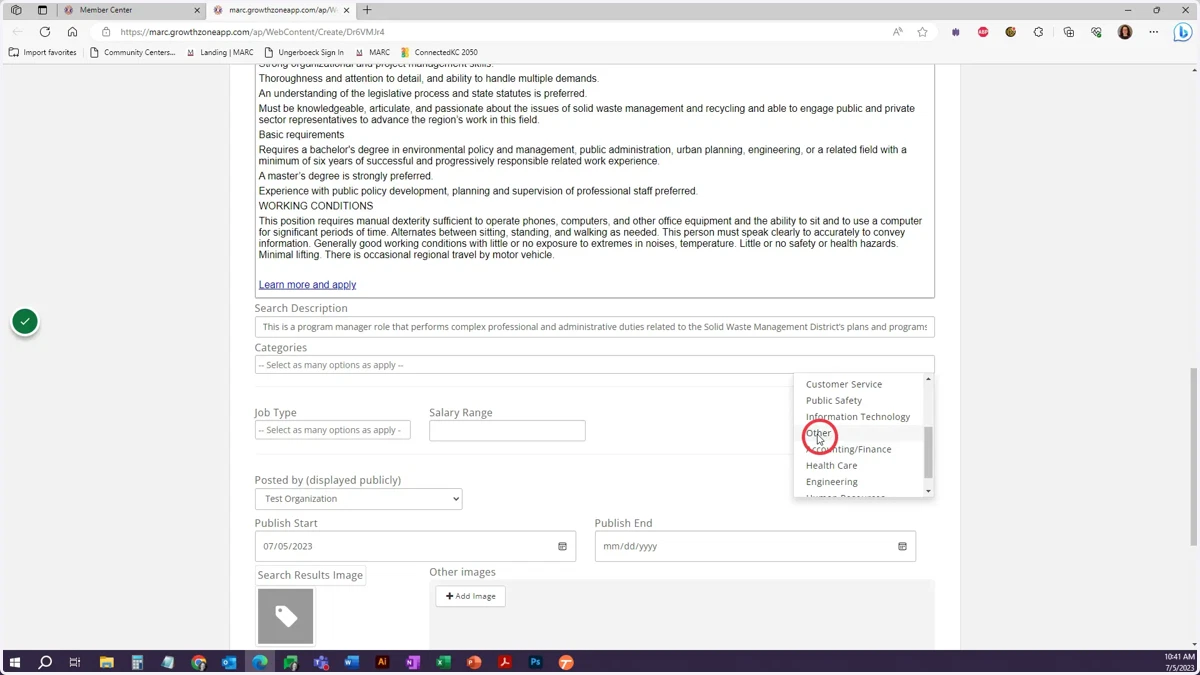Open File Explorer from taskbar

[x=106, y=662]
